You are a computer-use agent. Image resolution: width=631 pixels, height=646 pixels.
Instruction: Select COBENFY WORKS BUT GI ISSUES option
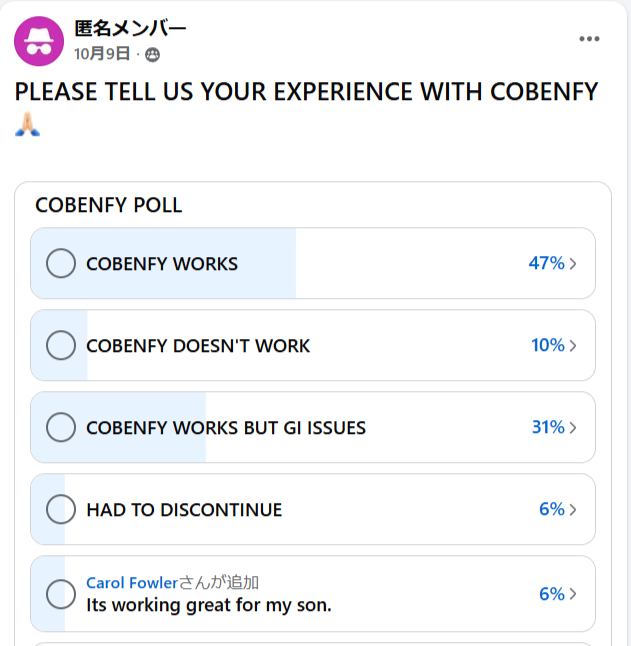point(61,428)
